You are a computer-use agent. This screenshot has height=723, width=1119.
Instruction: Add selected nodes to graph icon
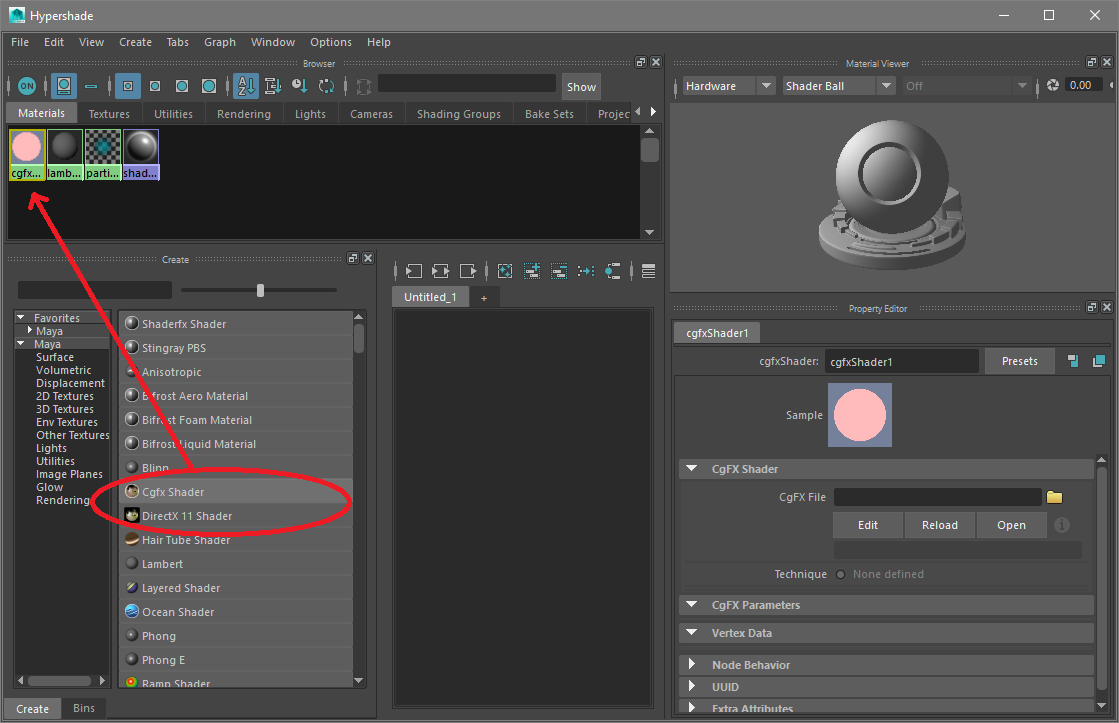531,270
